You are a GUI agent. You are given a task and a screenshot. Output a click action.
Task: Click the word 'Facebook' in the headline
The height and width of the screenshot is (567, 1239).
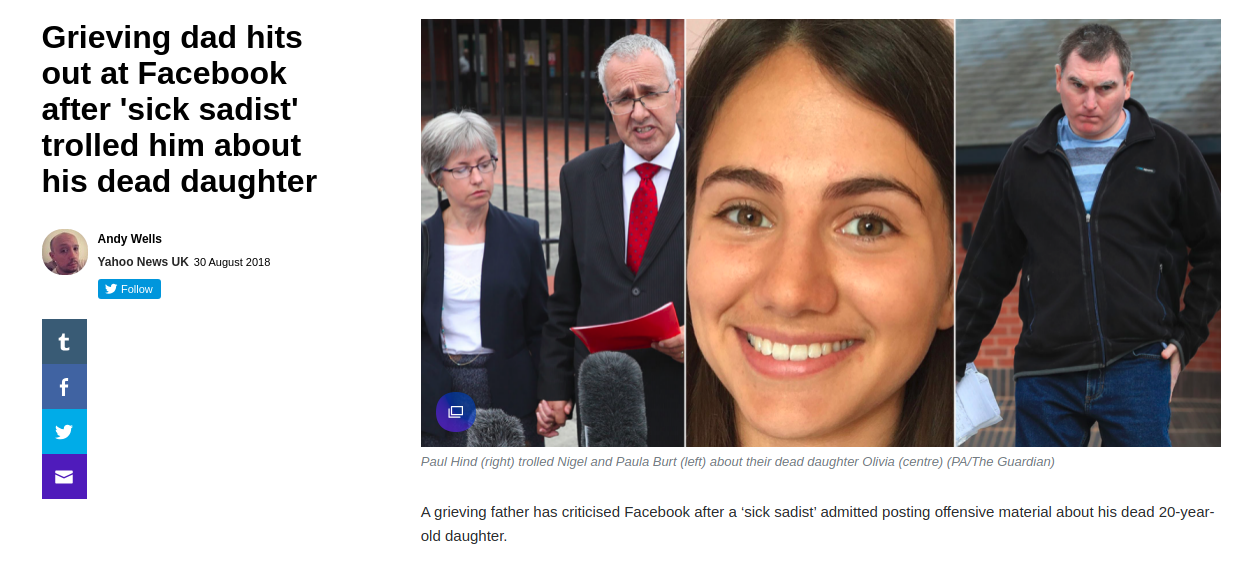tap(212, 74)
